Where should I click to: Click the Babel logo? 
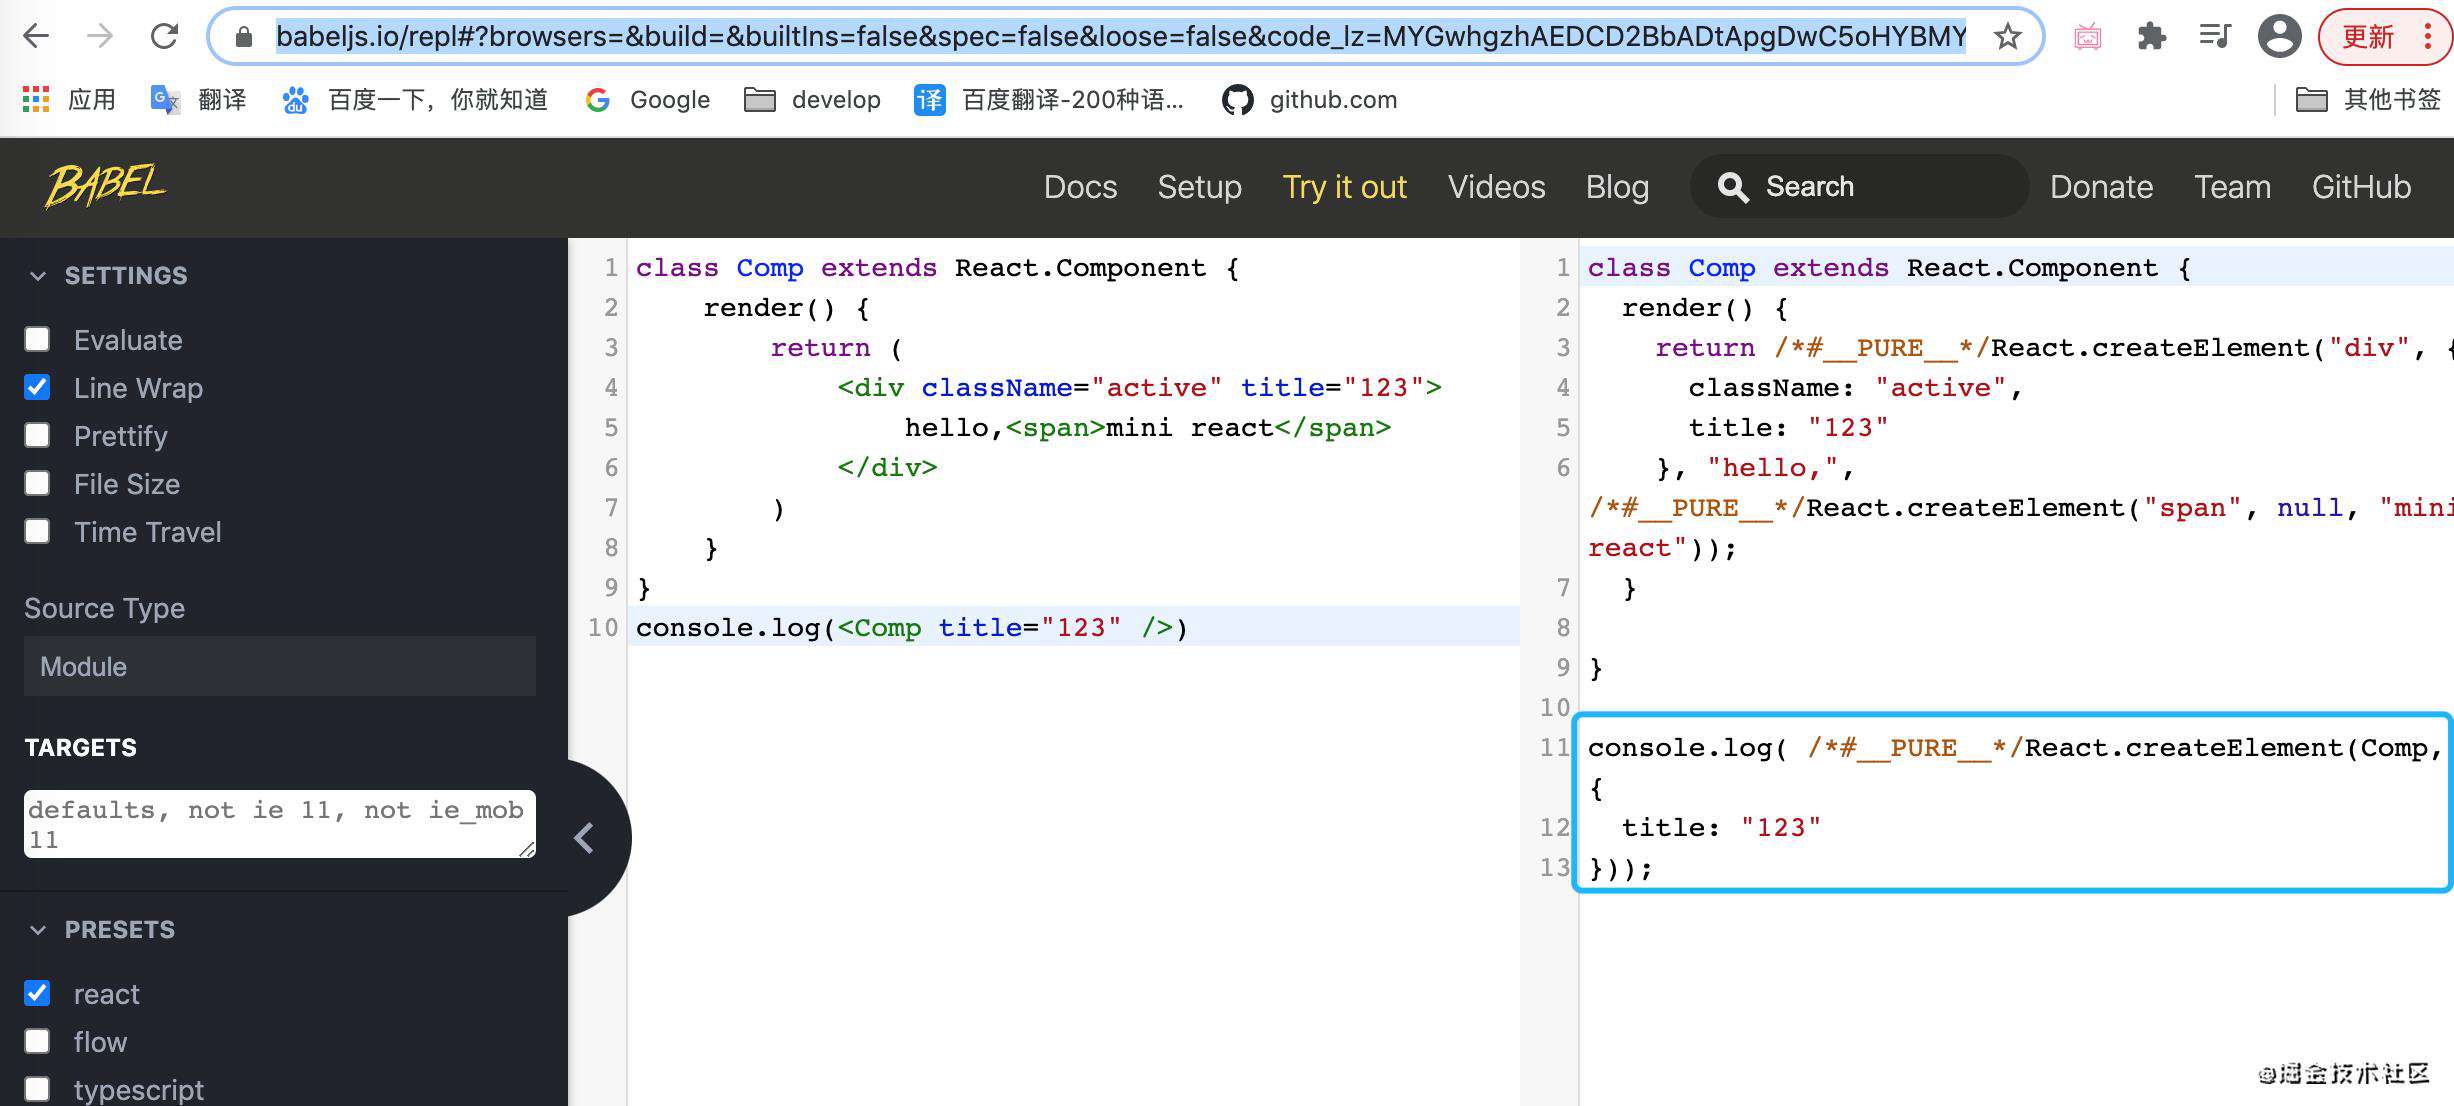(105, 186)
